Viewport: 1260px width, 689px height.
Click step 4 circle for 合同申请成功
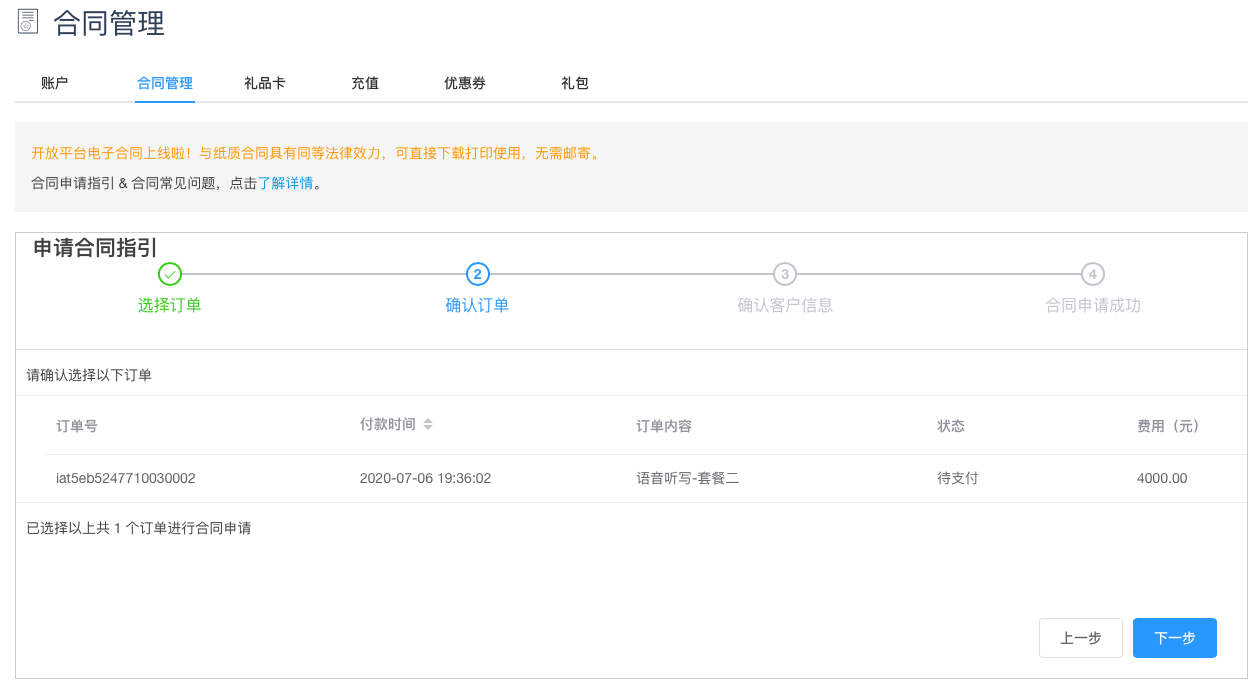1093,274
